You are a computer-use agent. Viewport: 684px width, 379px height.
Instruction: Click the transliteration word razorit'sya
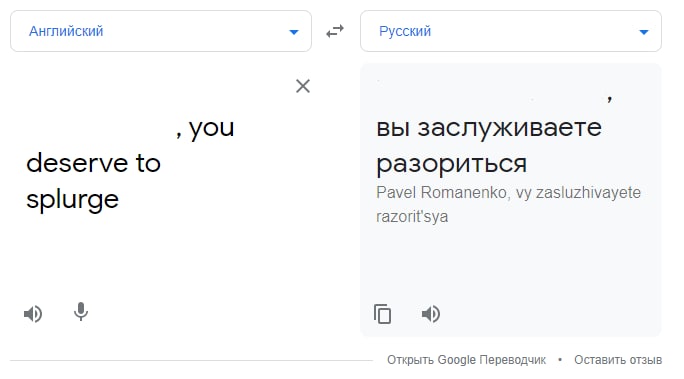[412, 216]
